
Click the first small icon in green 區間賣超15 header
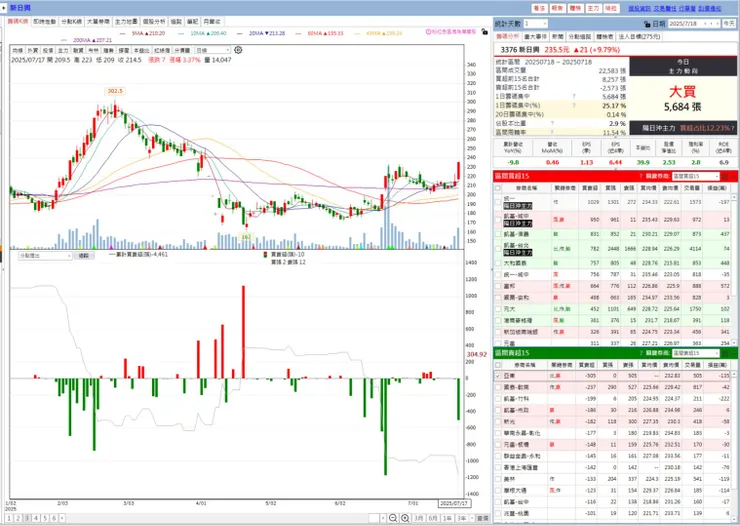[725, 353]
